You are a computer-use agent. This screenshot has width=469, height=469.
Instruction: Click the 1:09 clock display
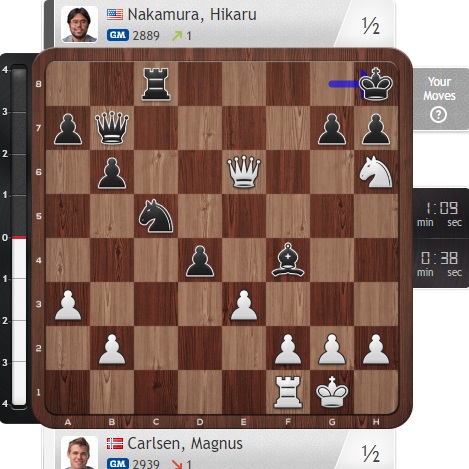pyautogui.click(x=441, y=214)
